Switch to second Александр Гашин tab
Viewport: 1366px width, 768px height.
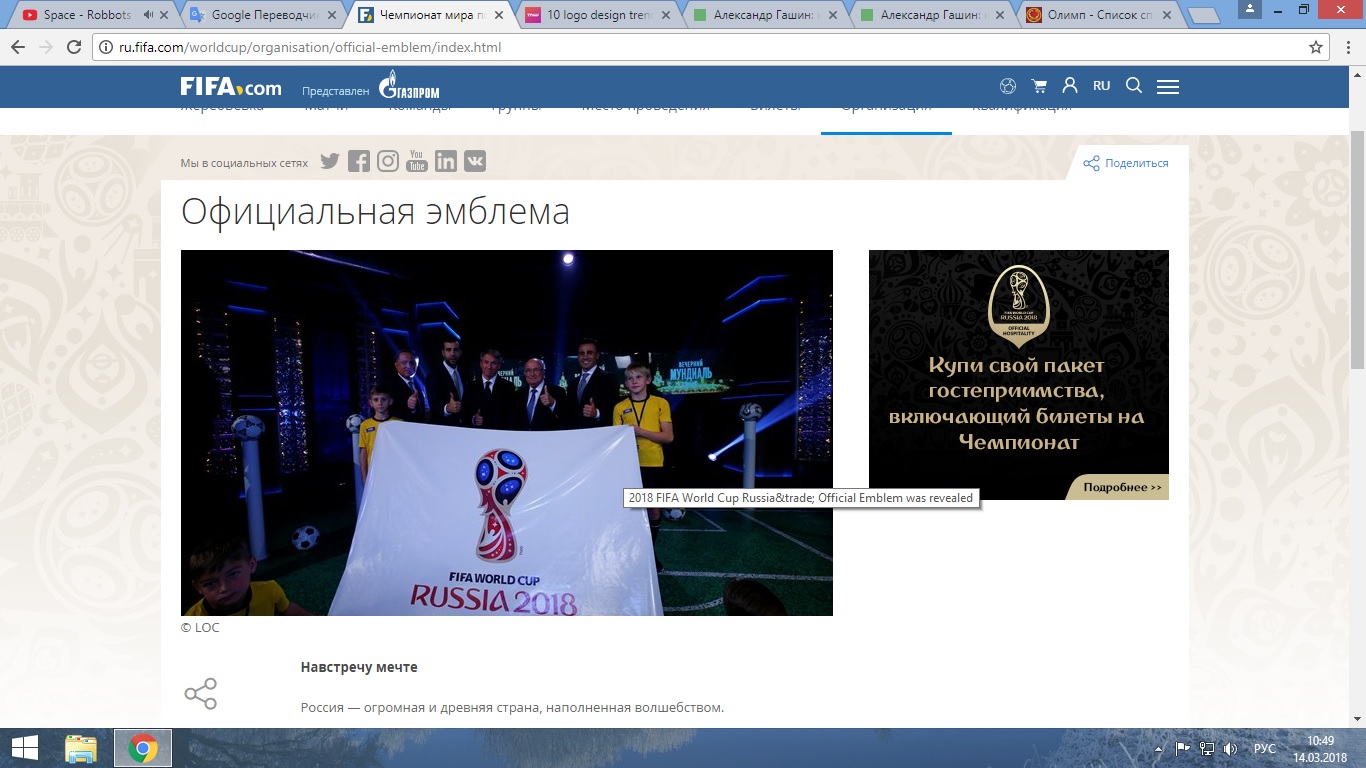coord(934,15)
